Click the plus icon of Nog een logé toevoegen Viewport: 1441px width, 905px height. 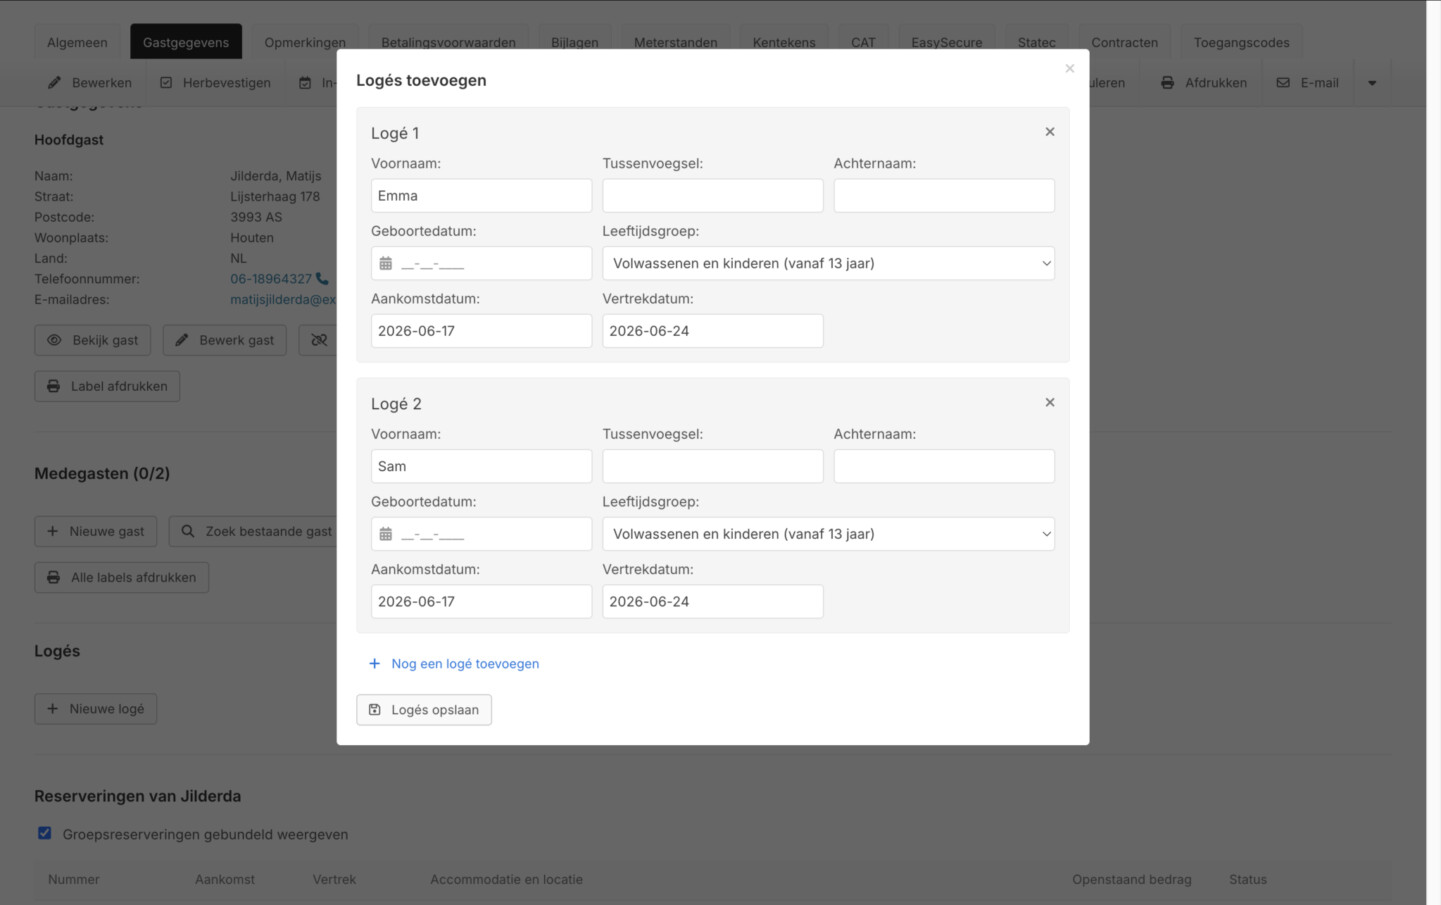coord(375,664)
